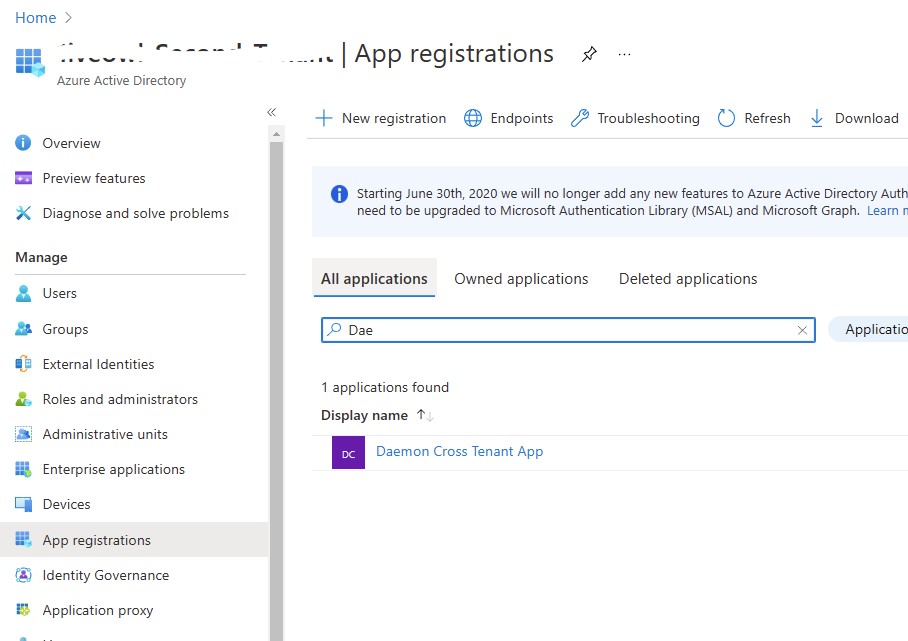908x641 pixels.
Task: Open Overview in the sidebar
Action: pos(71,143)
